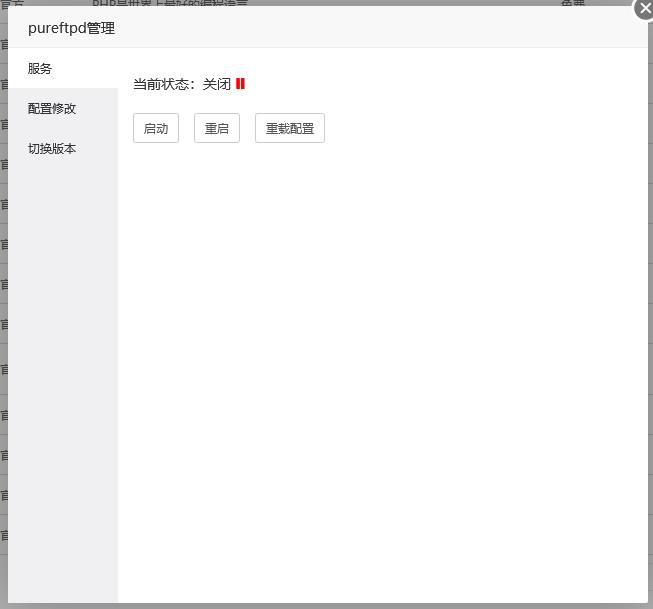Image resolution: width=653 pixels, height=609 pixels.
Task: Click the 启动 button
Action: 156,128
